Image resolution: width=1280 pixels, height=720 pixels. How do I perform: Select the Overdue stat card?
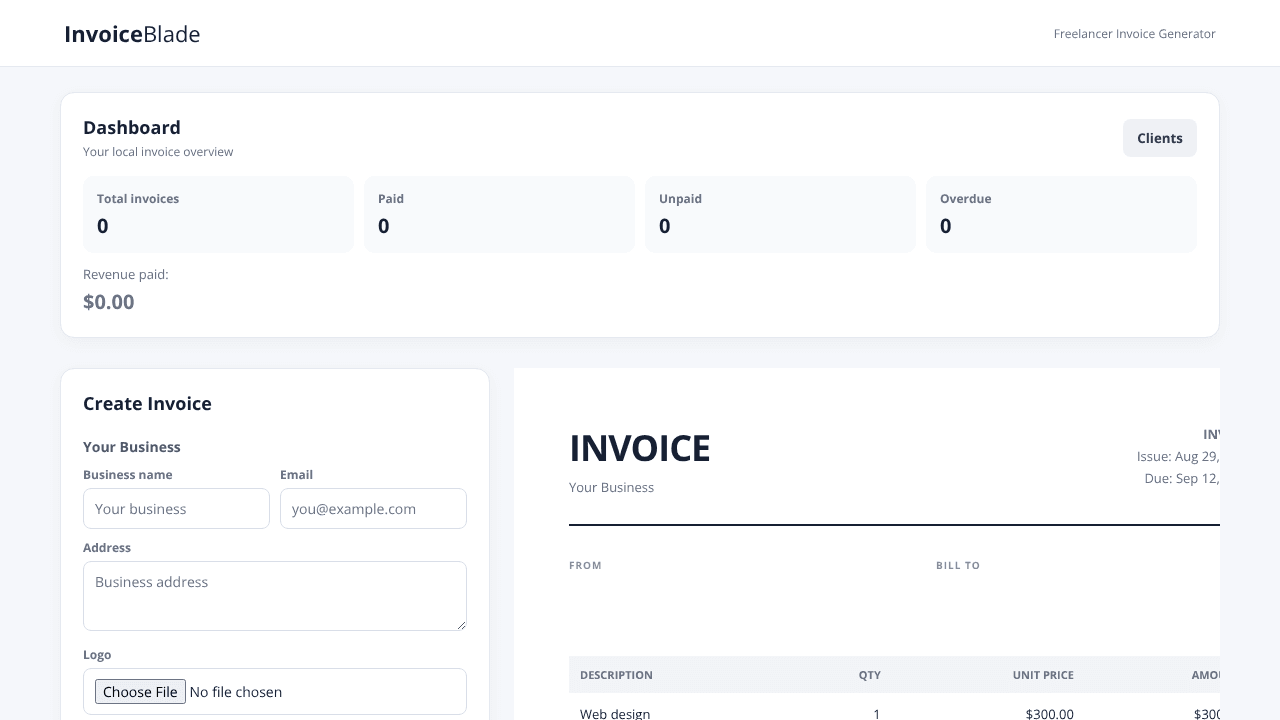point(1061,214)
